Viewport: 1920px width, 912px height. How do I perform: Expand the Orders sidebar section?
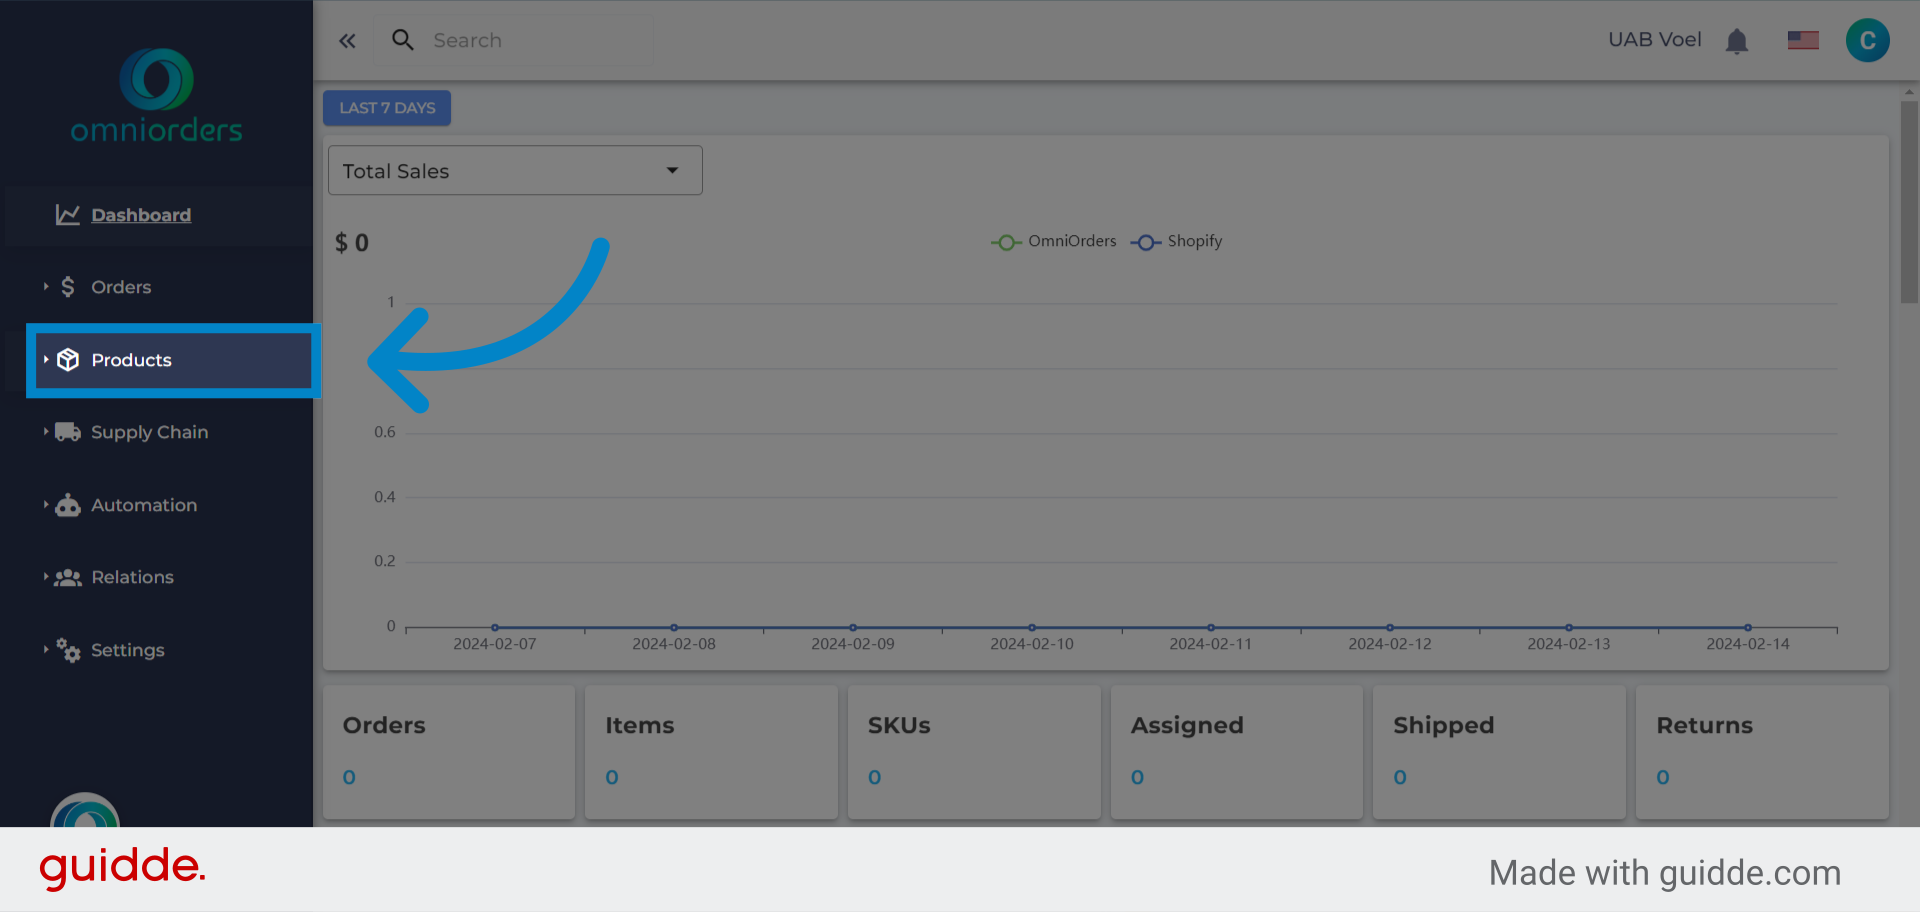click(x=121, y=287)
